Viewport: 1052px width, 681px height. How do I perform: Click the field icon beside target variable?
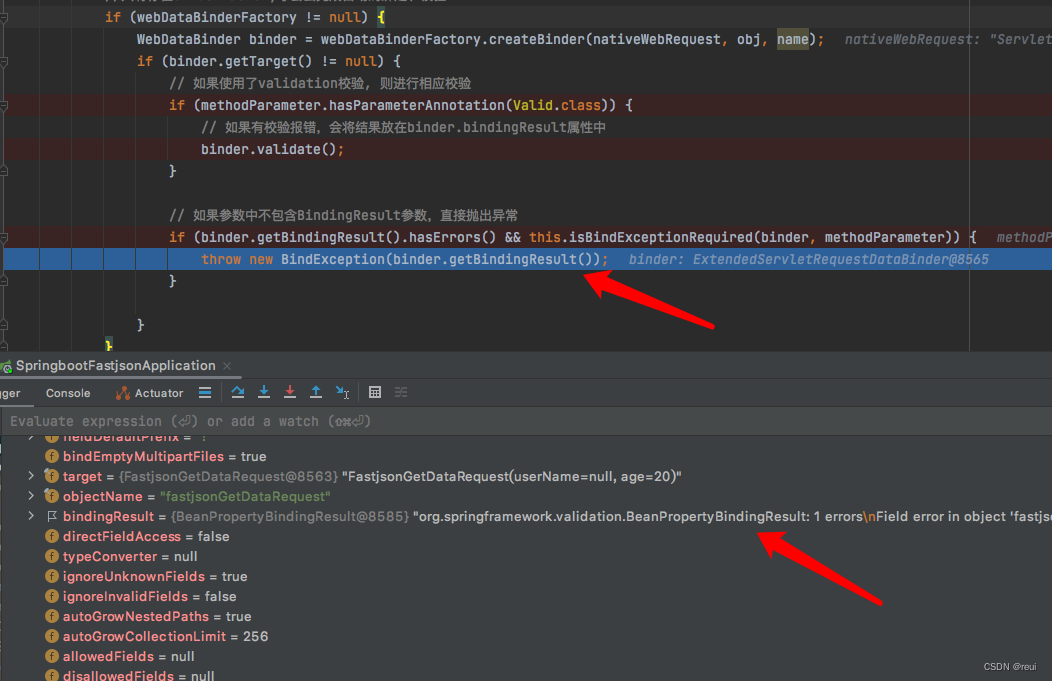tap(52, 476)
